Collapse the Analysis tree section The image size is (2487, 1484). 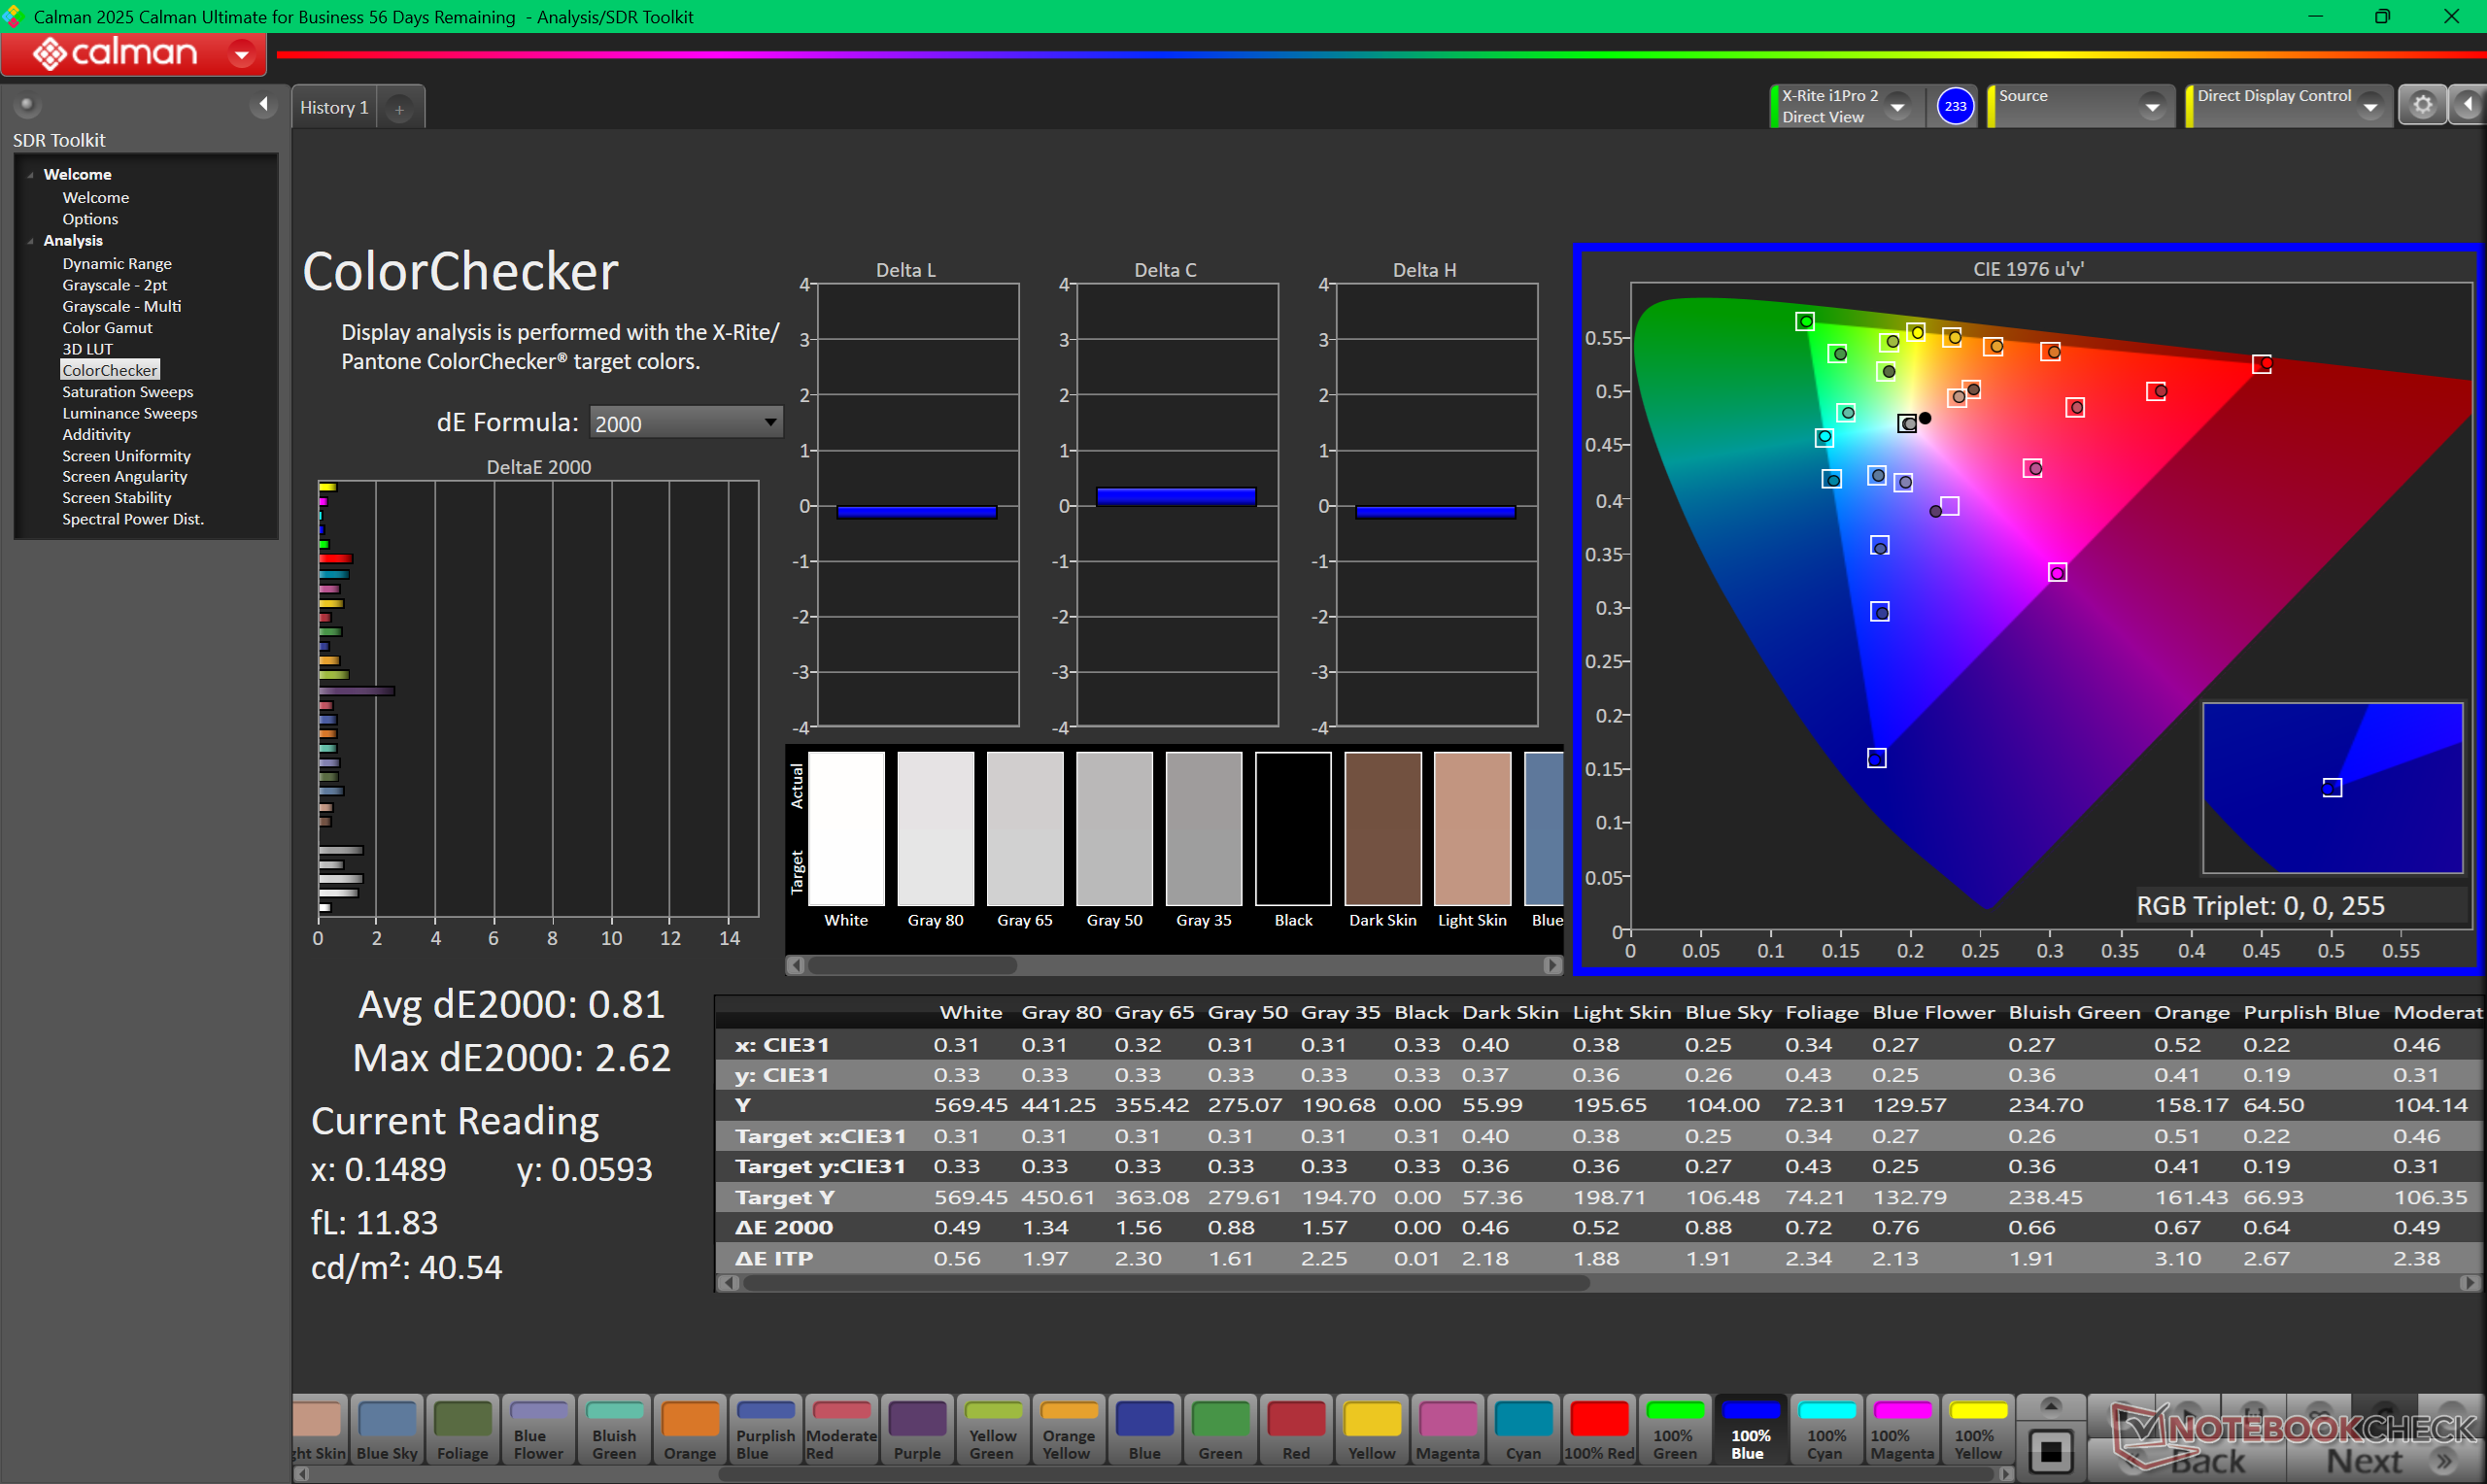point(31,241)
